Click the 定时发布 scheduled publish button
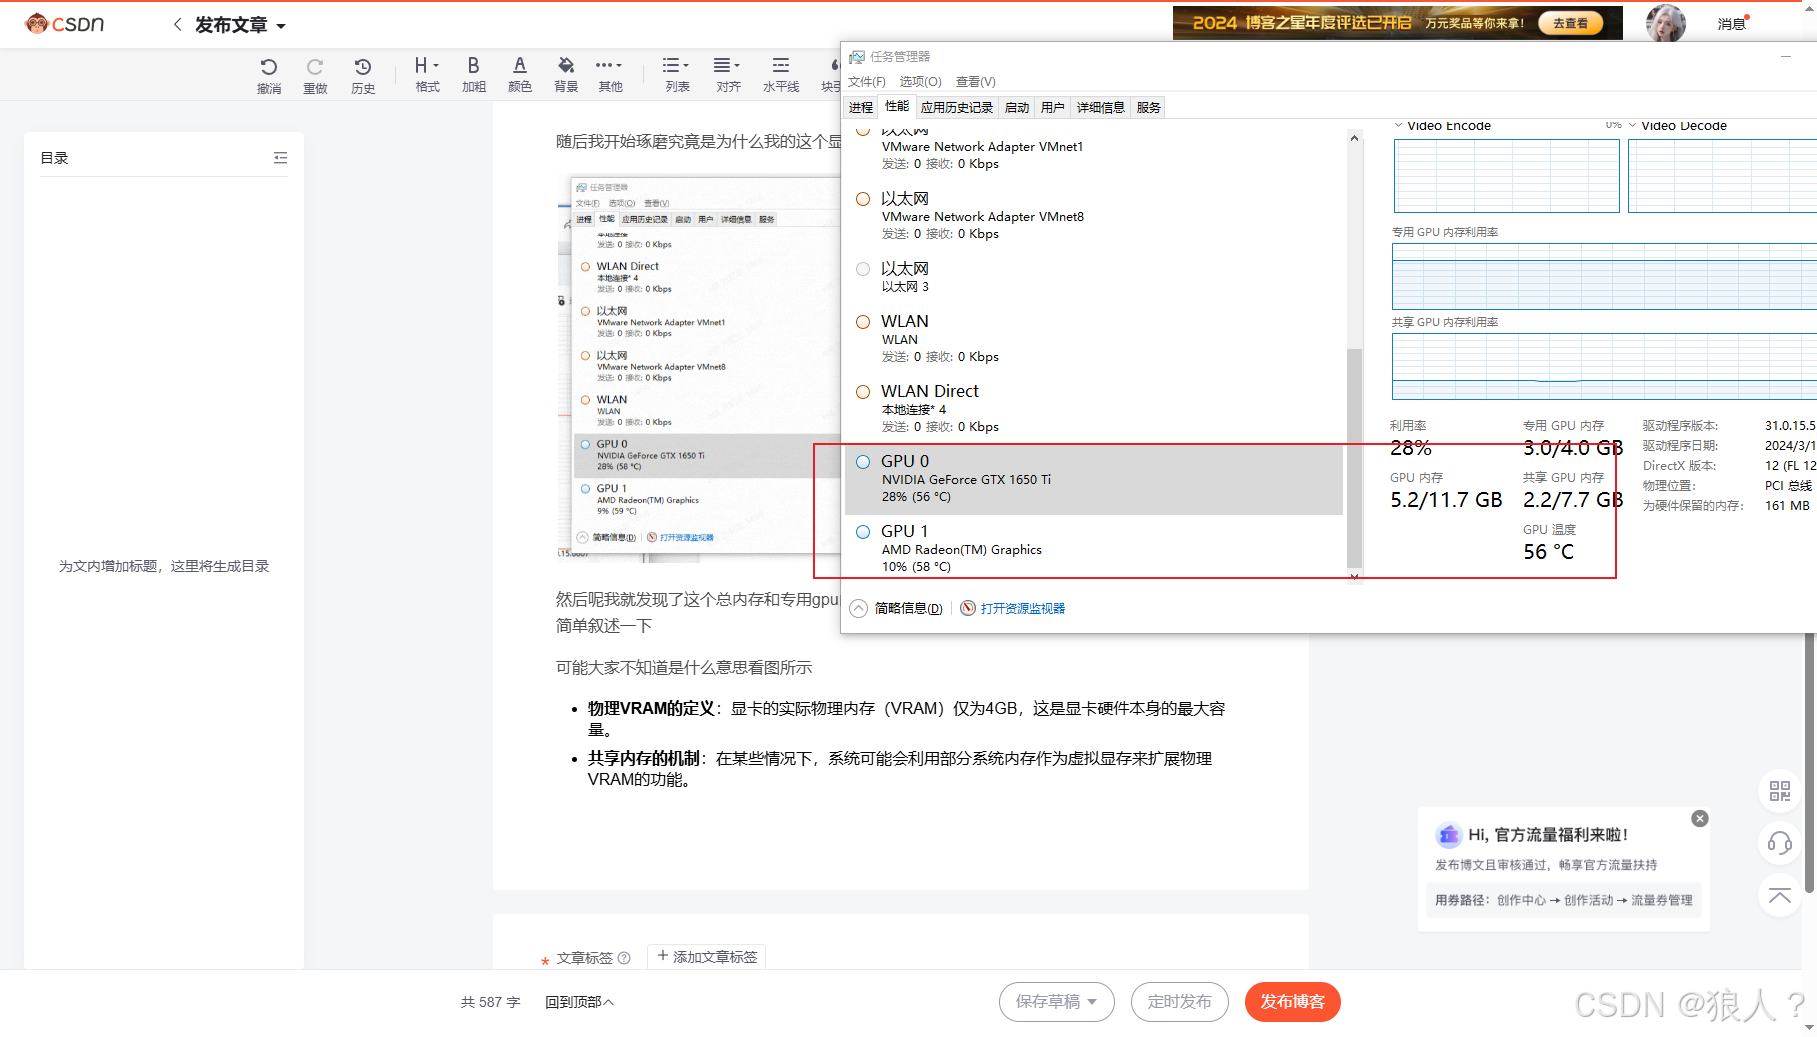This screenshot has height=1037, width=1817. [x=1179, y=1002]
